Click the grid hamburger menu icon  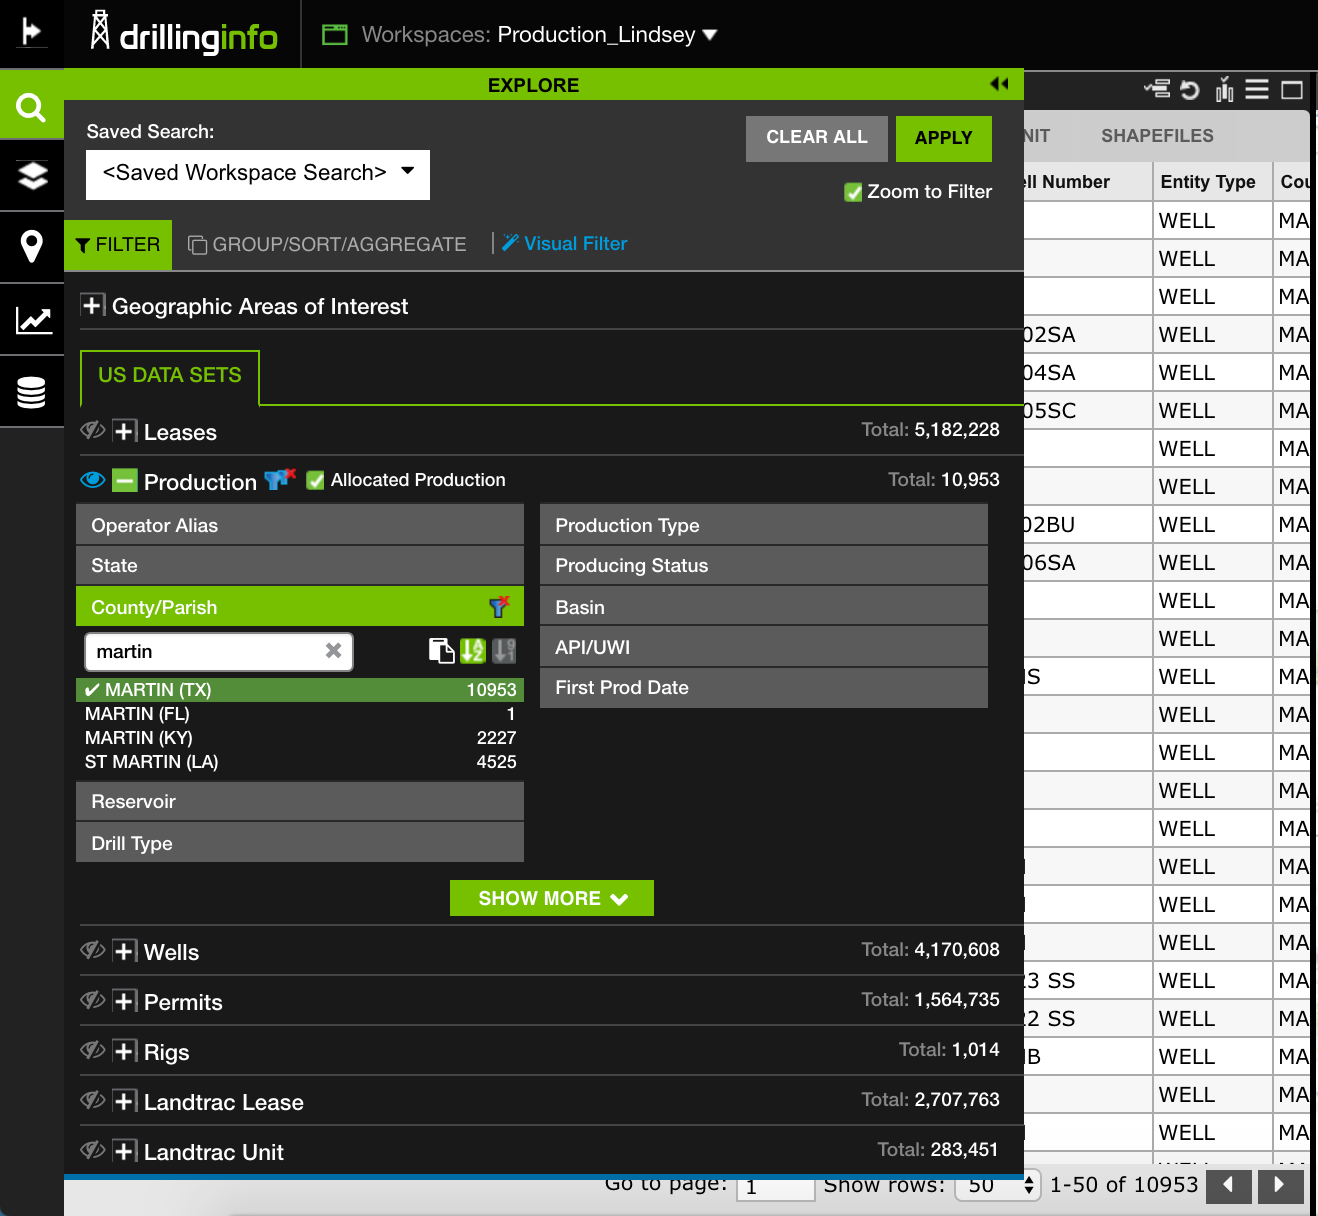pos(1257,90)
